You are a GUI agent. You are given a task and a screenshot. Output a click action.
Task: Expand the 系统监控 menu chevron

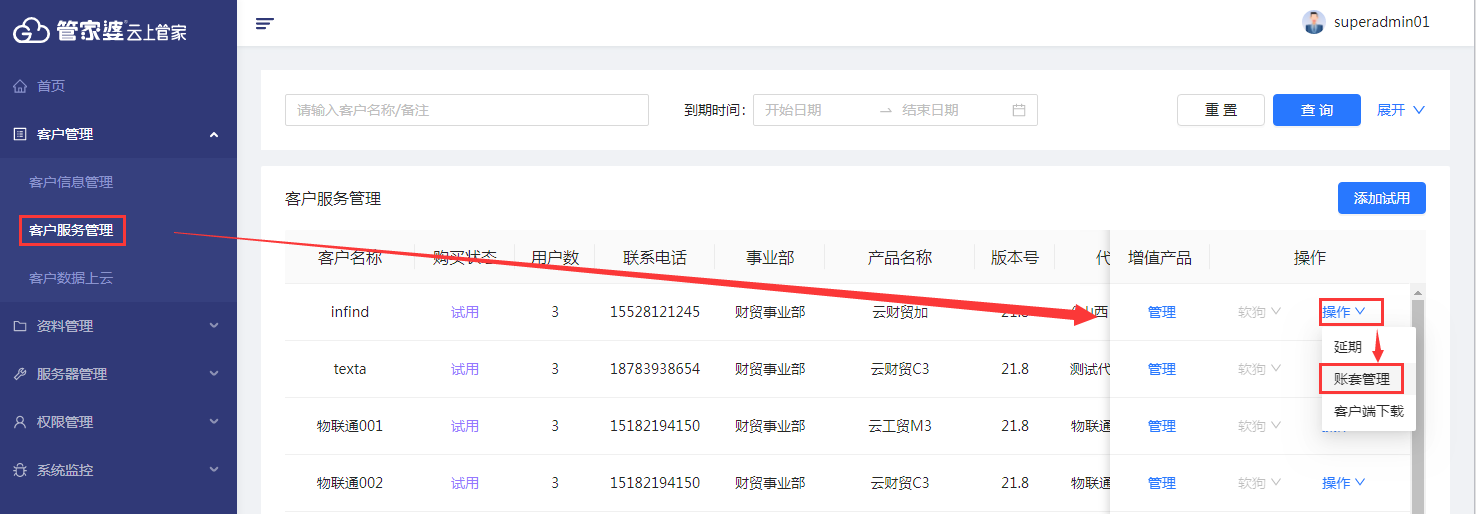point(214,470)
